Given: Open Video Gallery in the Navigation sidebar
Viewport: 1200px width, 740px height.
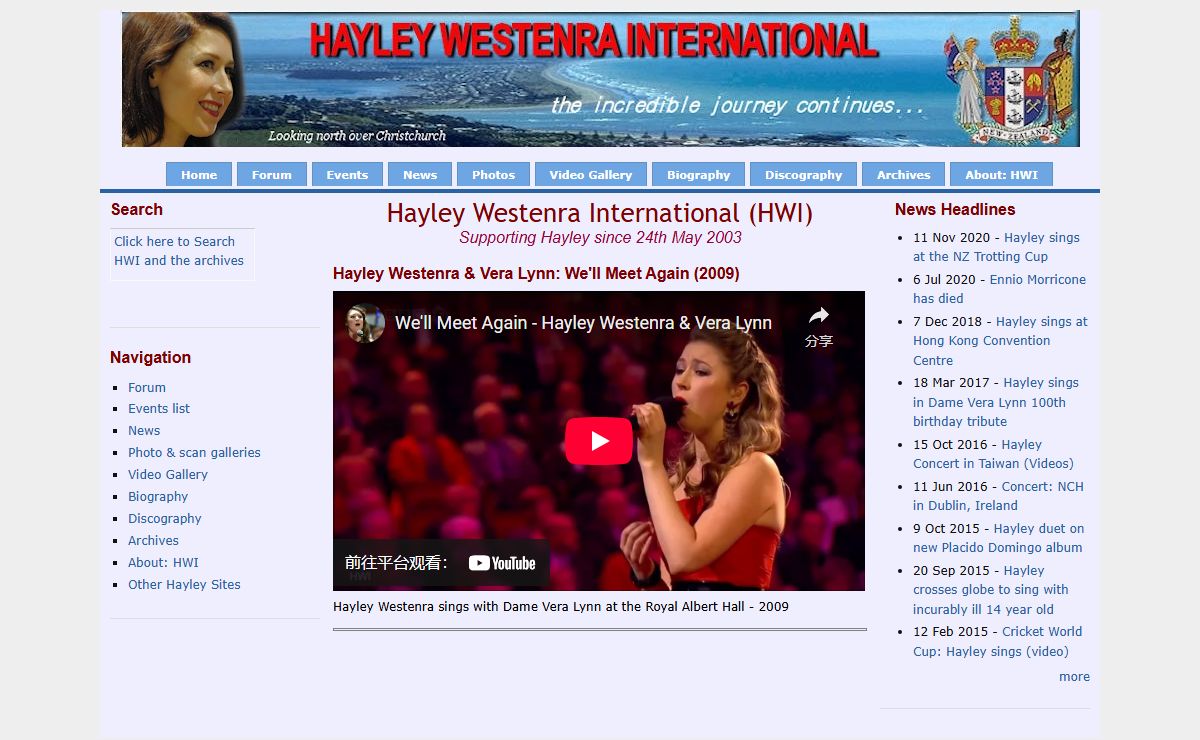Looking at the screenshot, I should (168, 474).
